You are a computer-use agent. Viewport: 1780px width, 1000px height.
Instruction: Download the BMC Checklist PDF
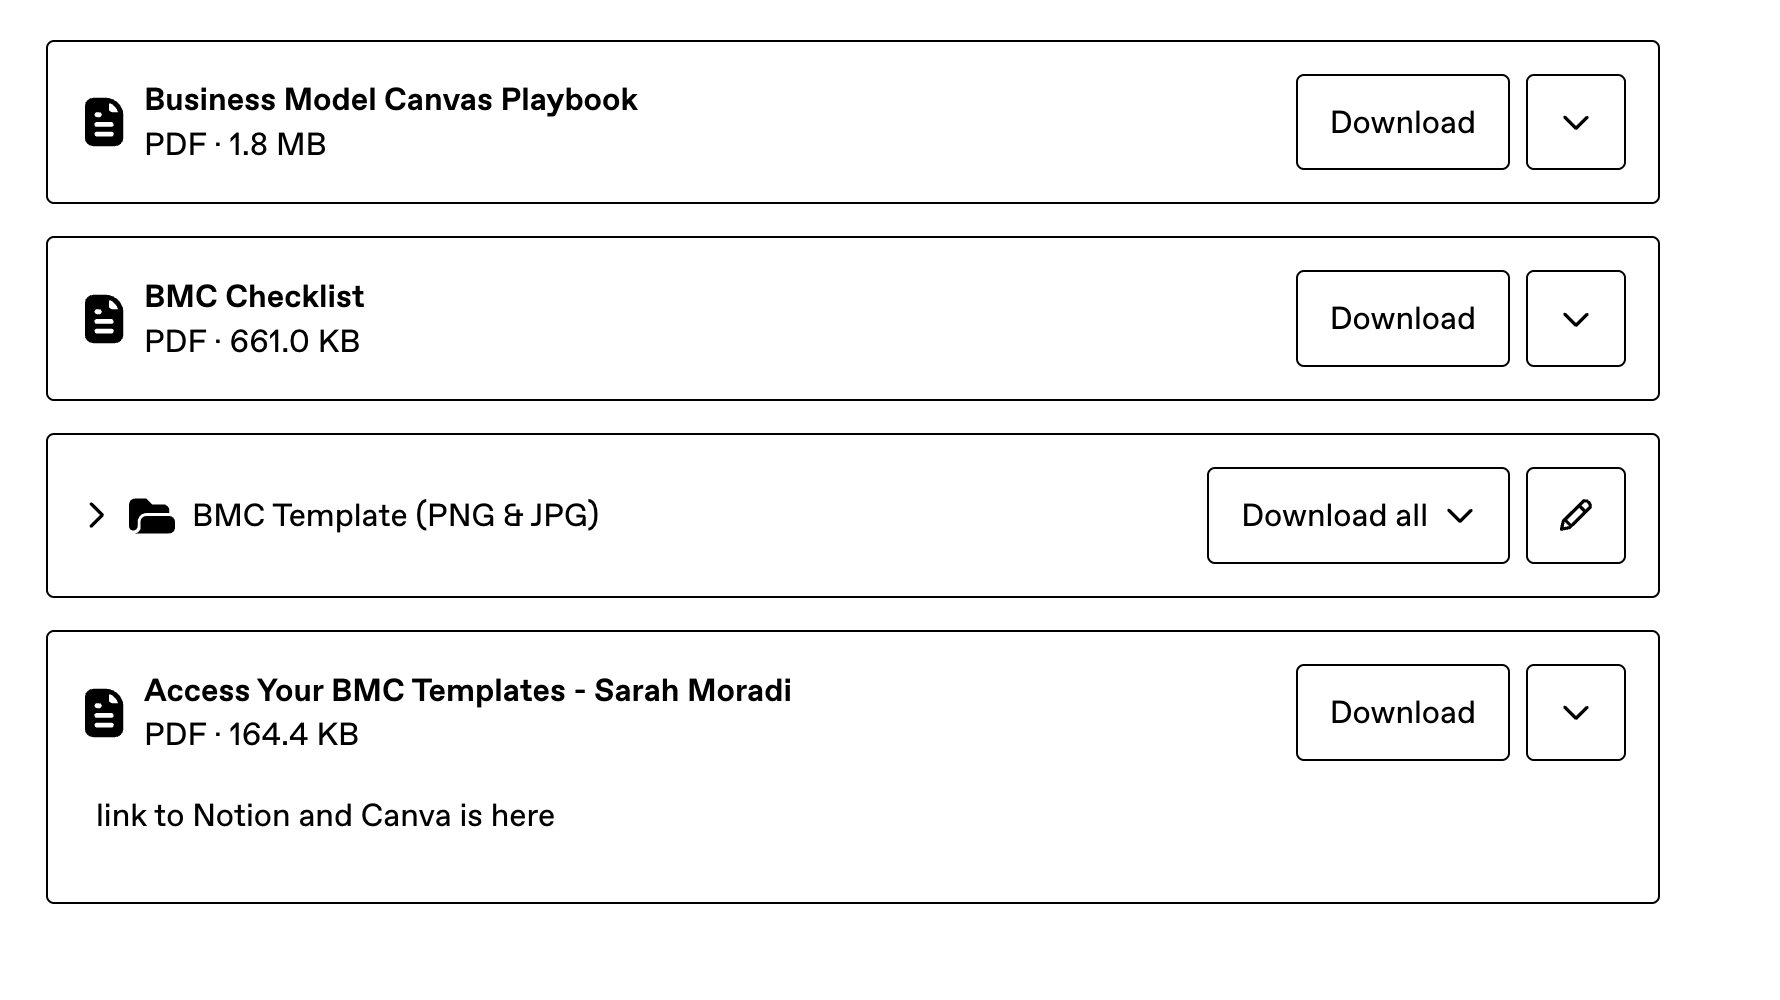pyautogui.click(x=1402, y=319)
